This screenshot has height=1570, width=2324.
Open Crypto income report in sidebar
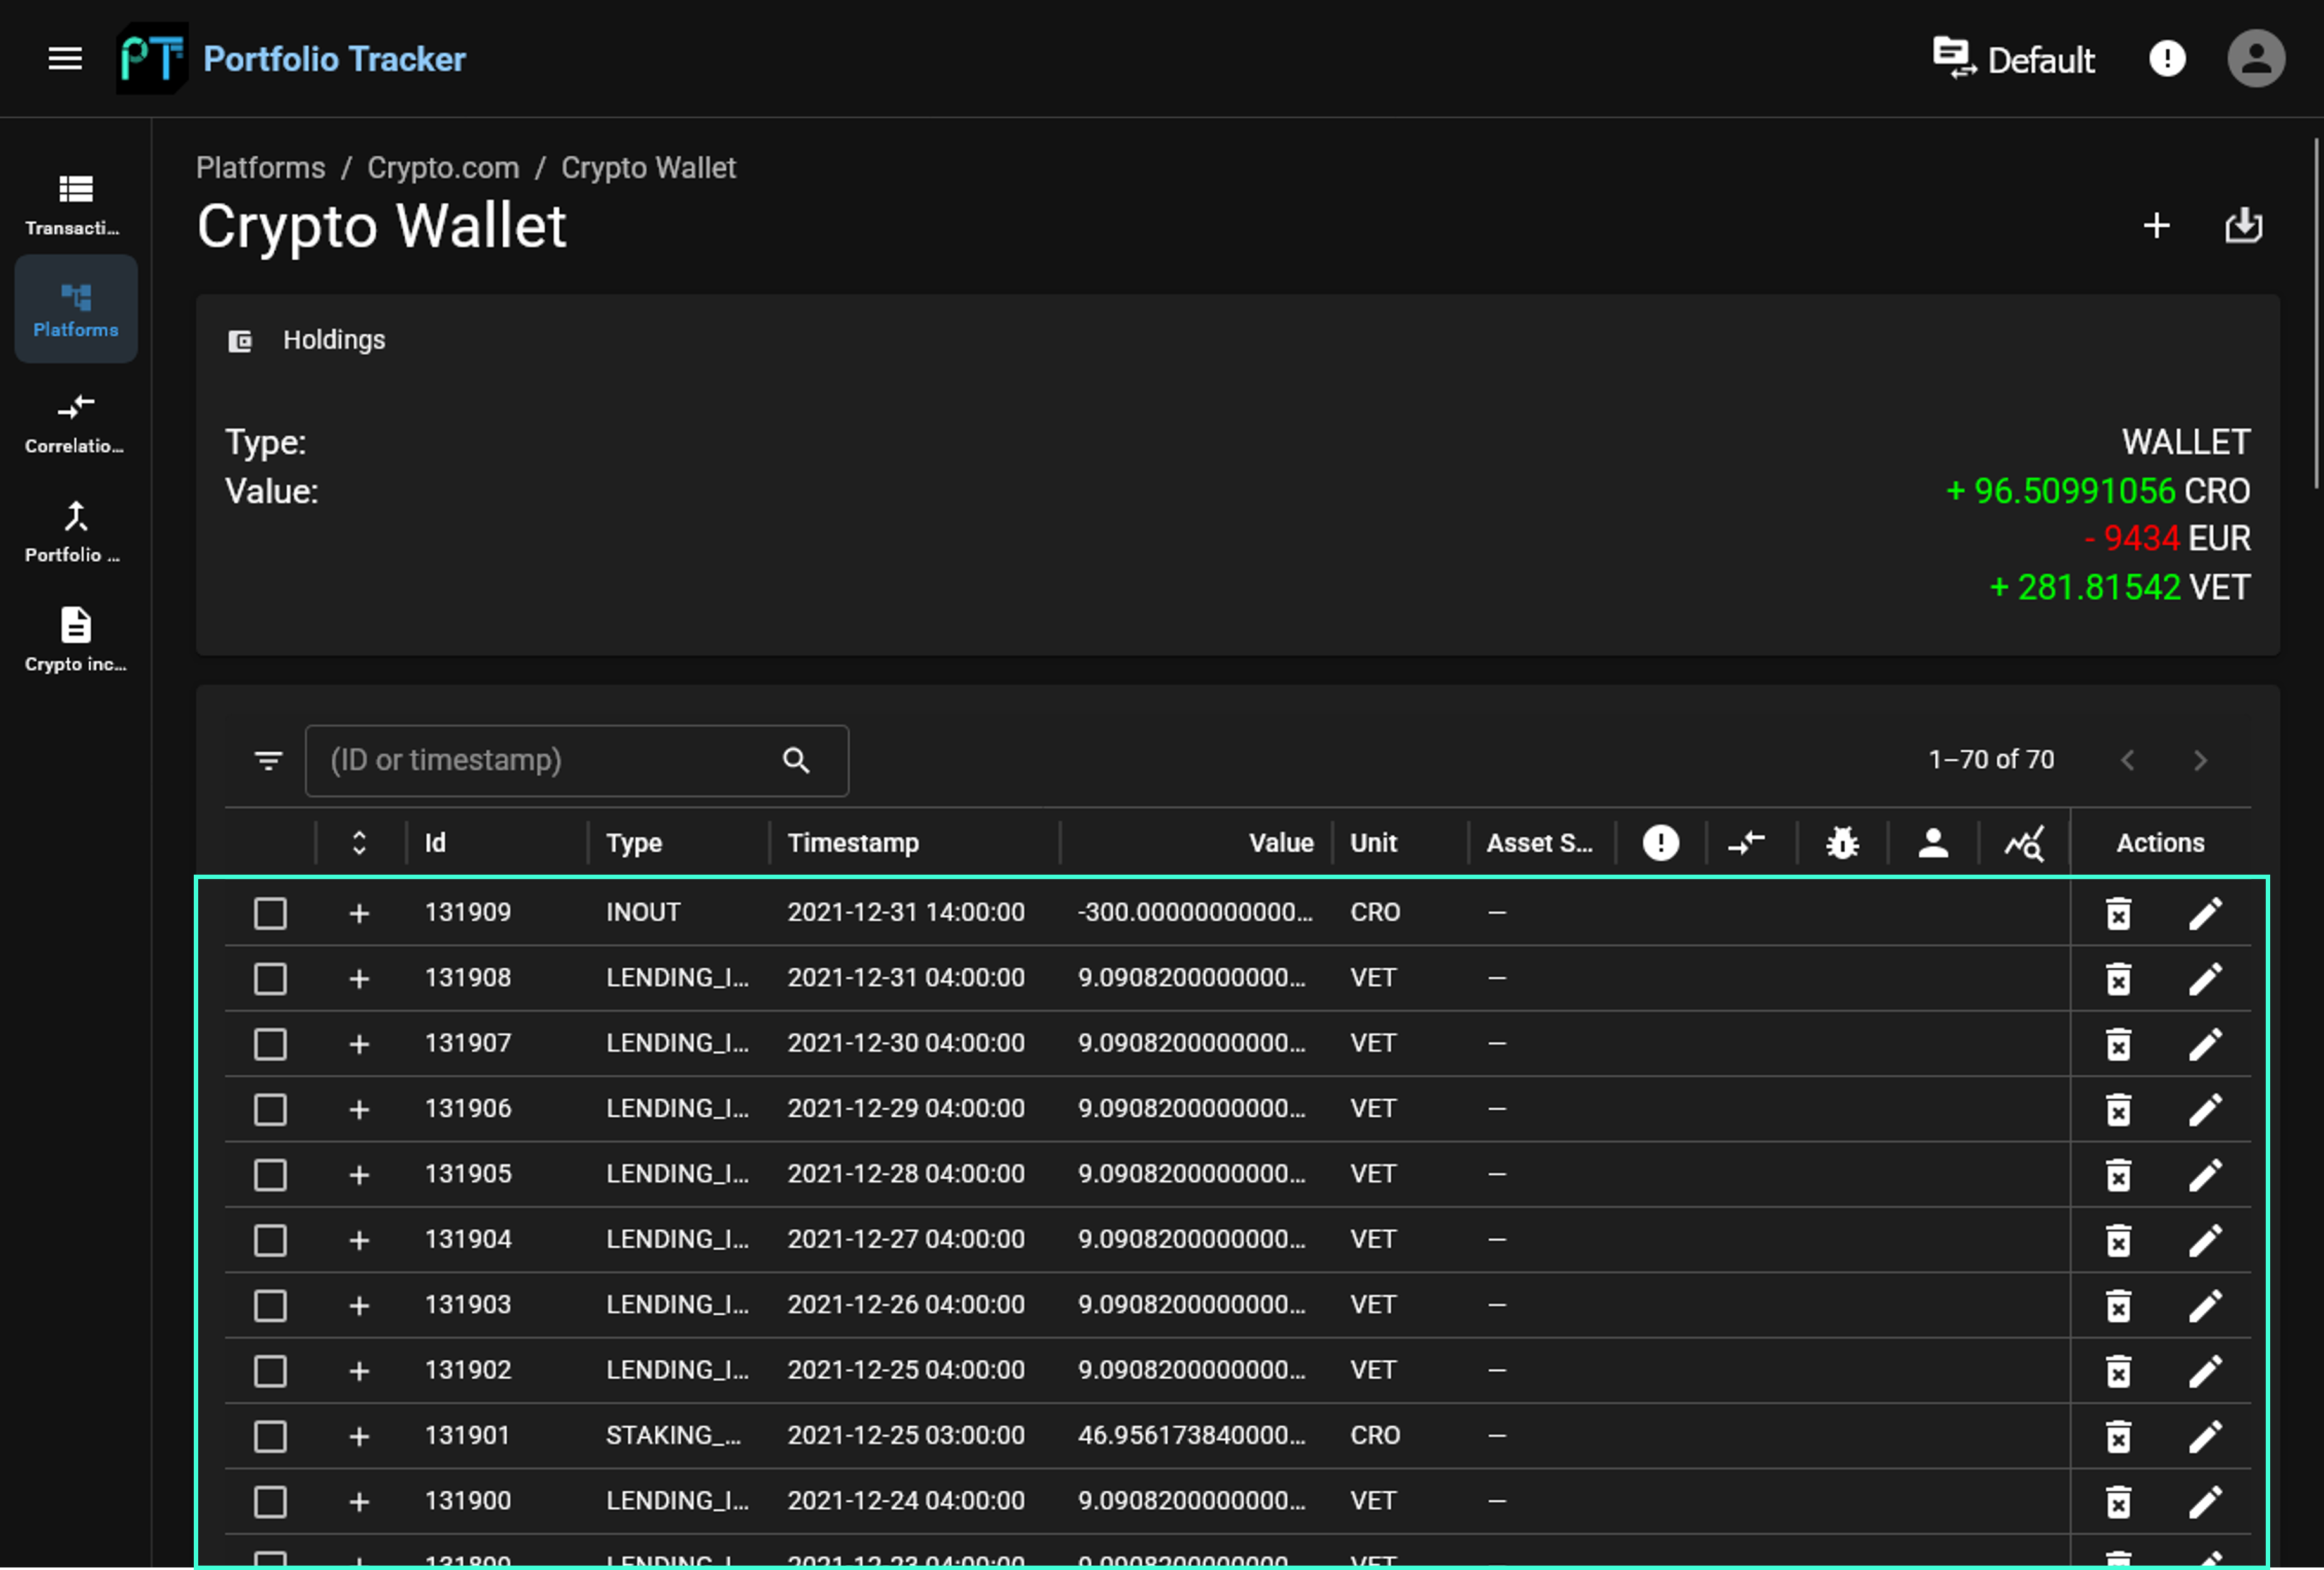(76, 640)
